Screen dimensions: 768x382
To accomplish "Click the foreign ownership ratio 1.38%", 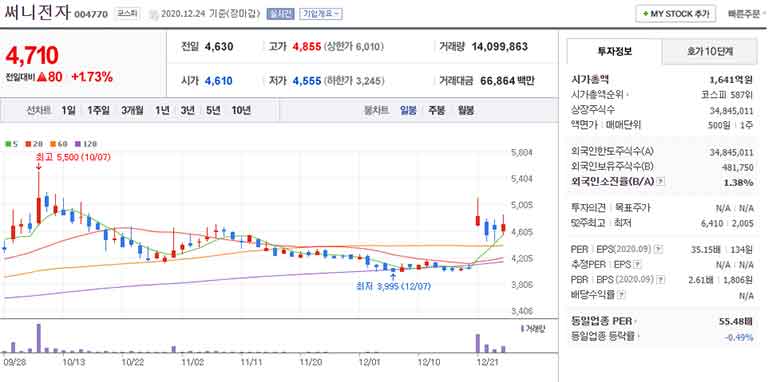I will pos(740,182).
